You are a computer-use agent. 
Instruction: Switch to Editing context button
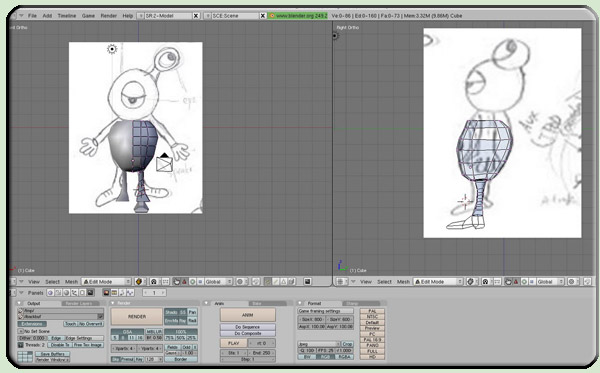pos(82,293)
